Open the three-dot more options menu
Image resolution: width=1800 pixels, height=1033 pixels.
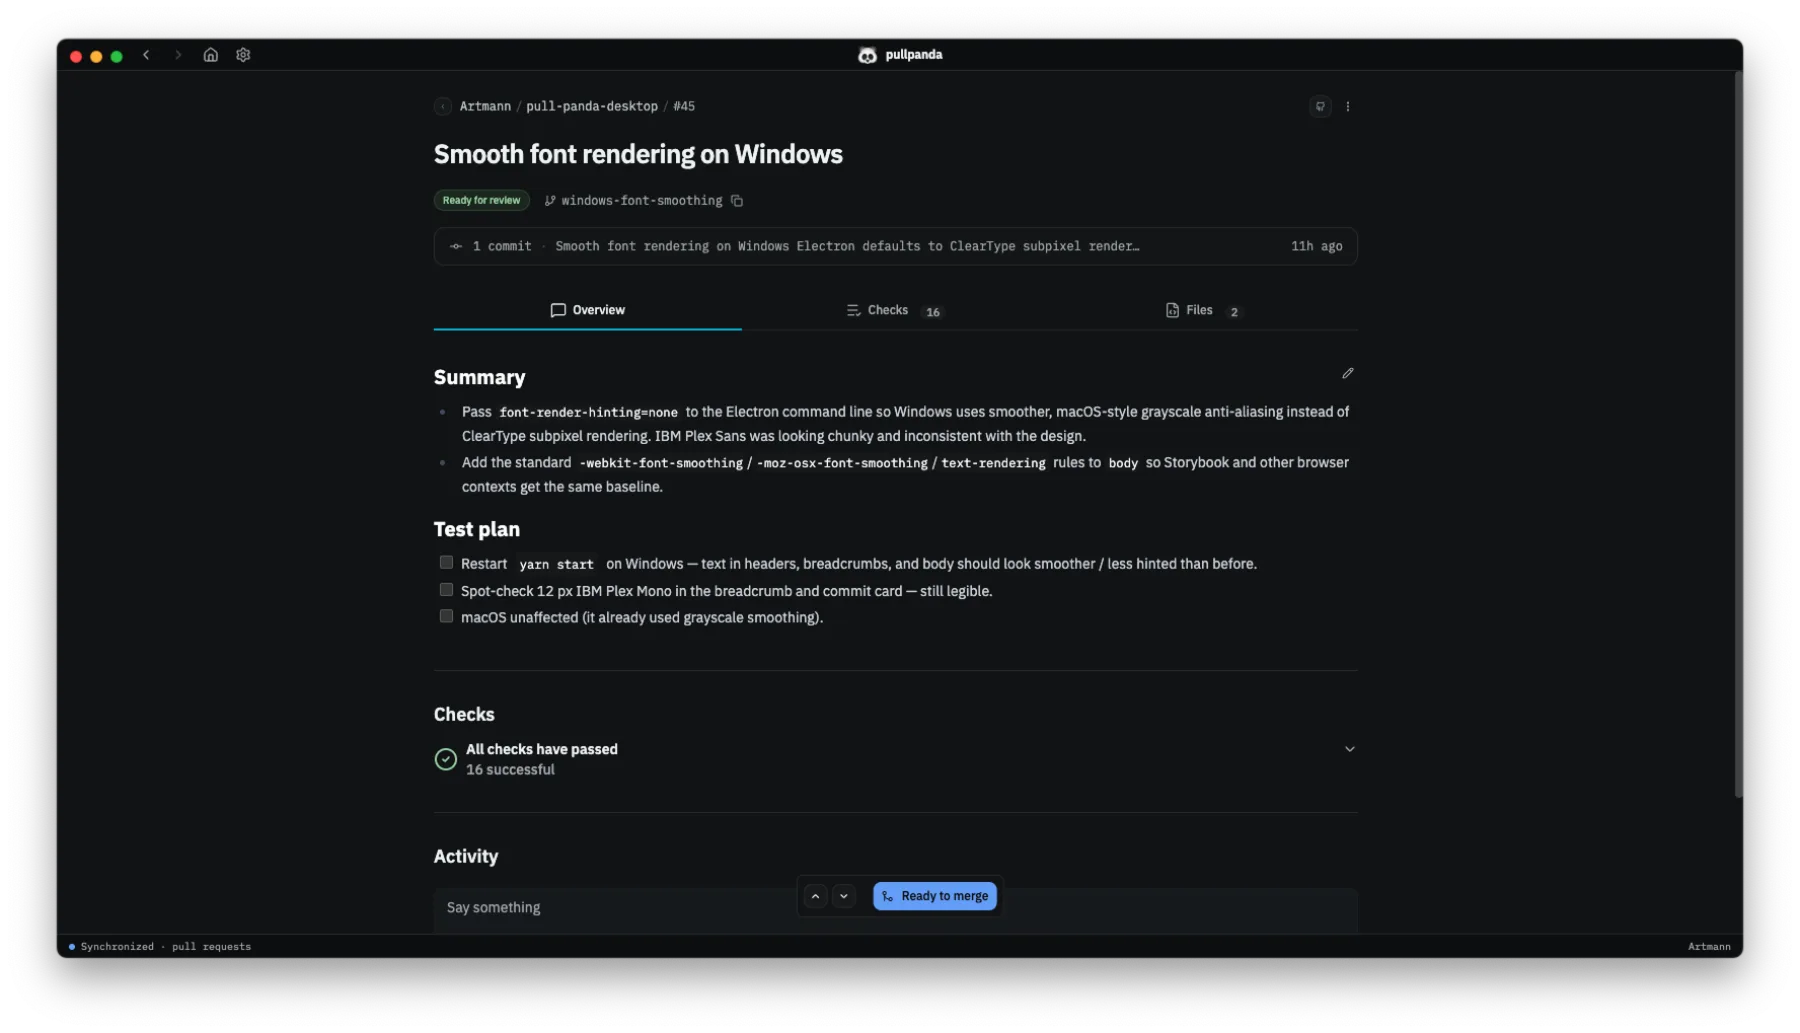(1347, 106)
